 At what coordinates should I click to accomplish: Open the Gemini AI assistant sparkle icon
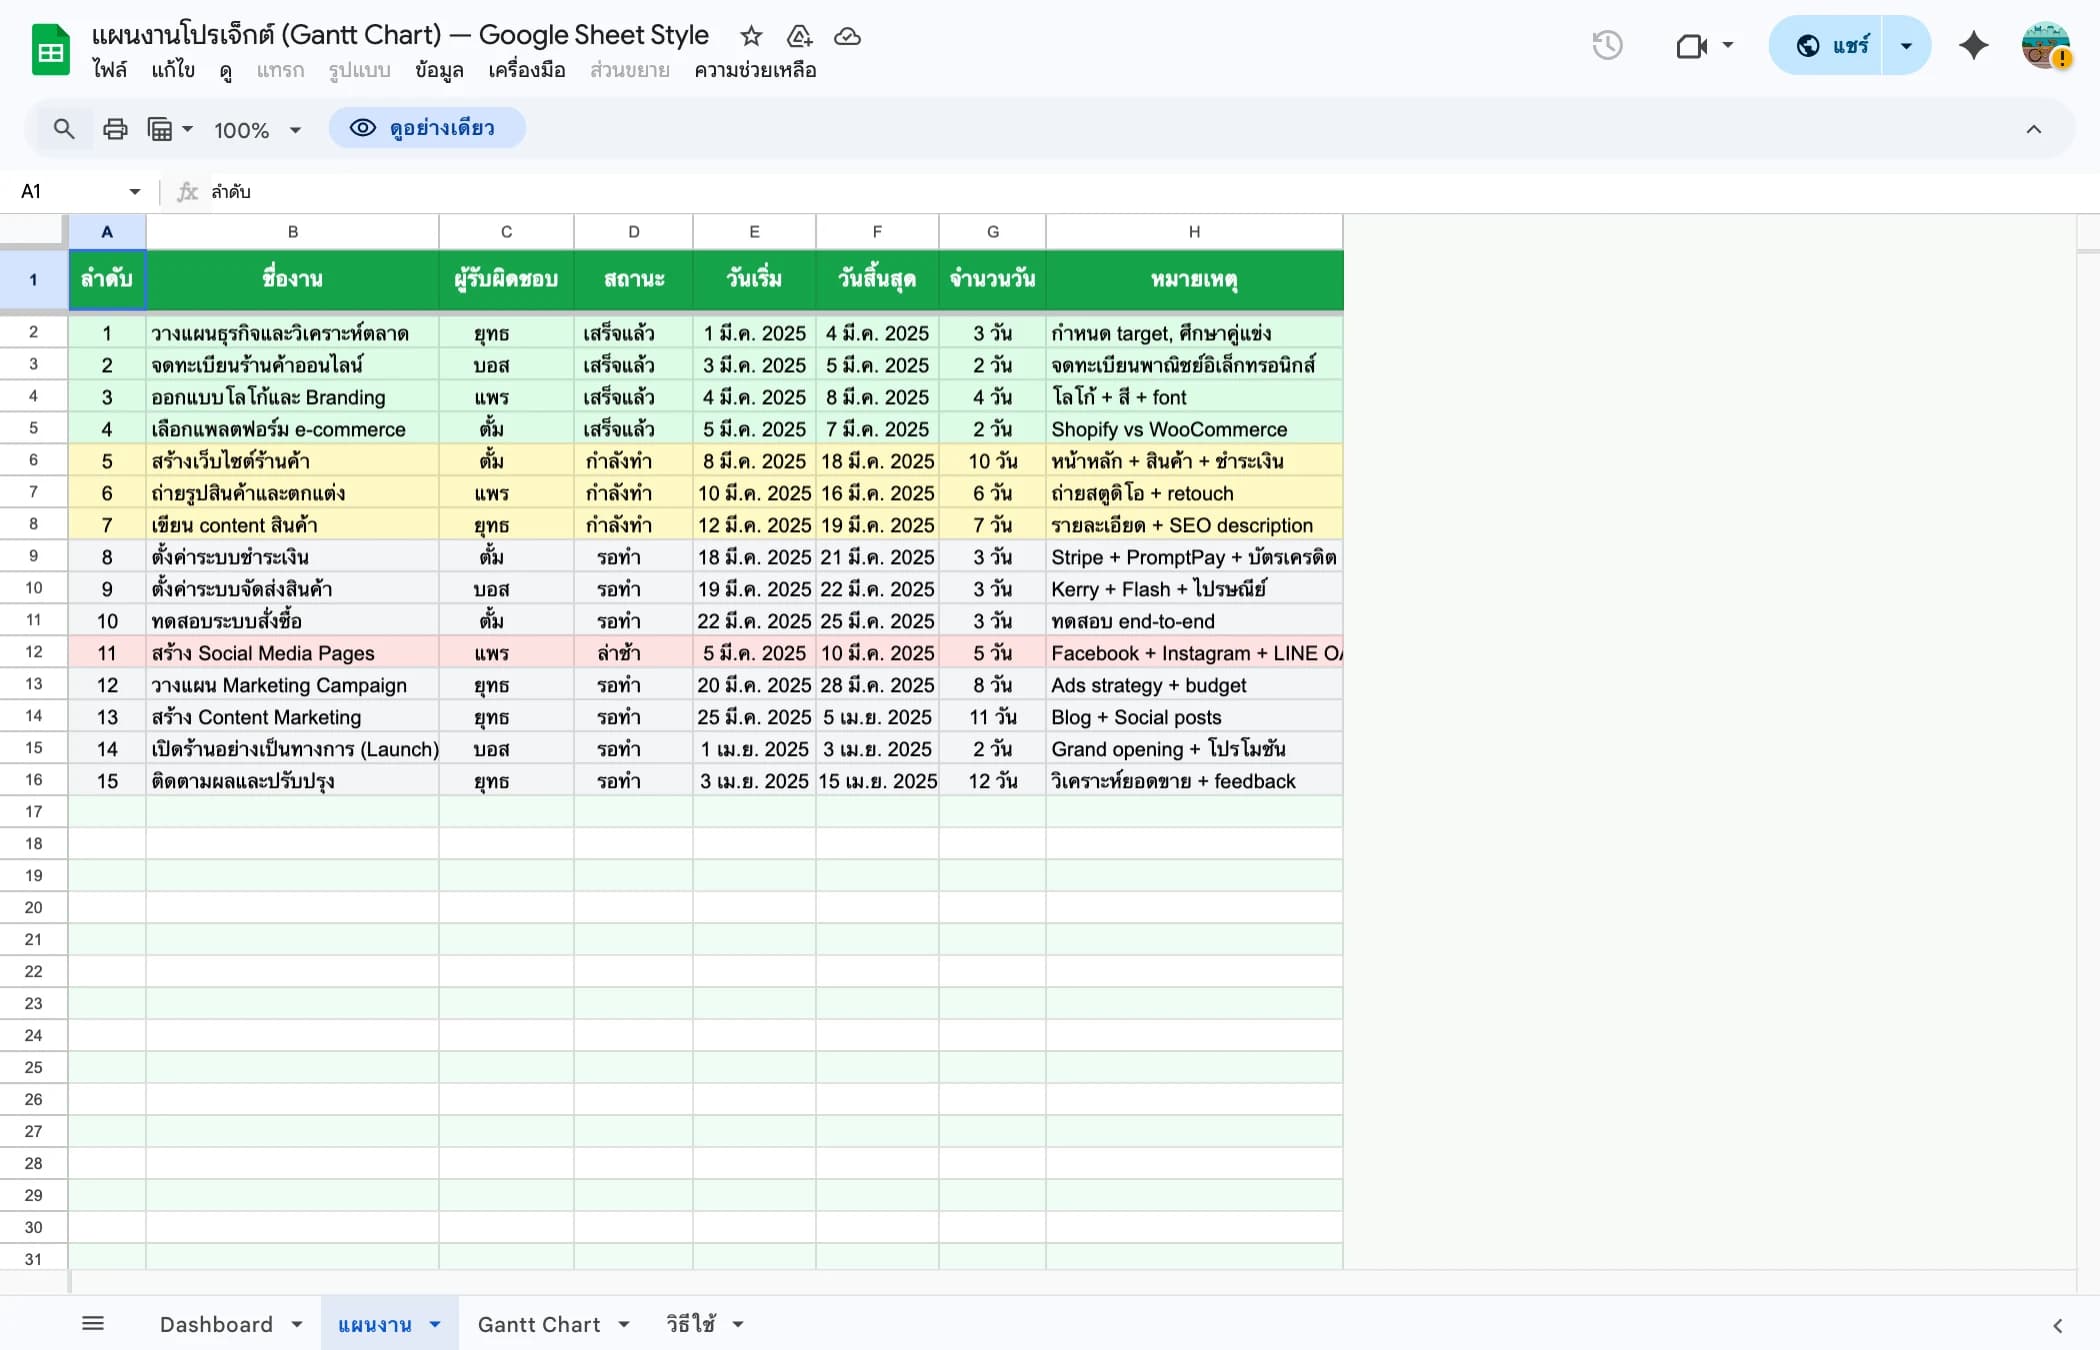click(1974, 45)
